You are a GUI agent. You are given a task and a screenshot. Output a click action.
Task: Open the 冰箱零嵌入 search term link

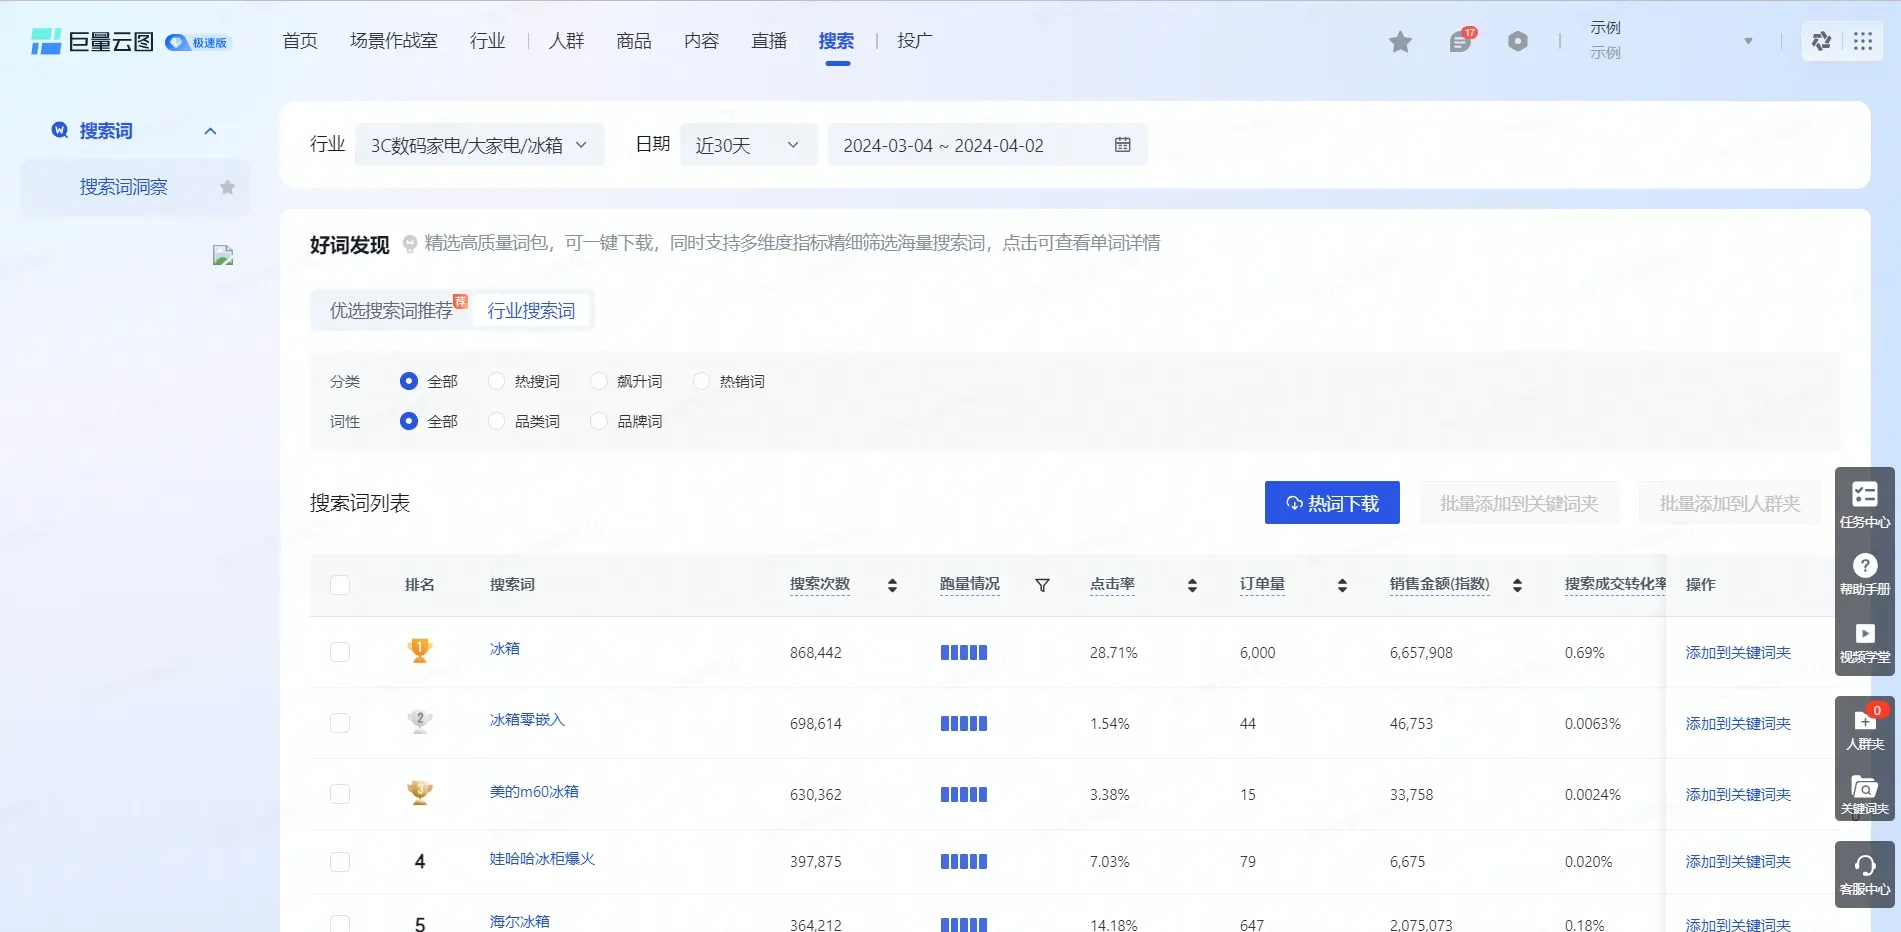pyautogui.click(x=527, y=720)
